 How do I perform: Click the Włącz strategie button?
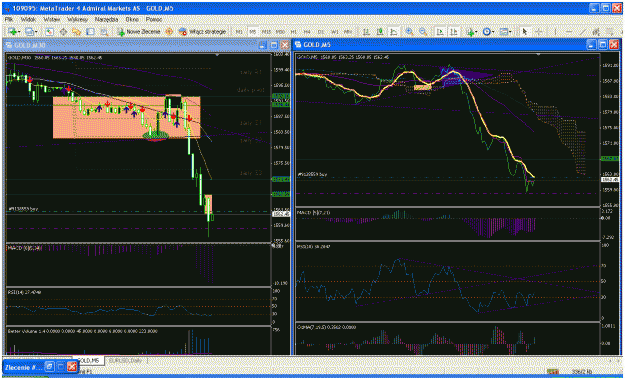[x=202, y=32]
